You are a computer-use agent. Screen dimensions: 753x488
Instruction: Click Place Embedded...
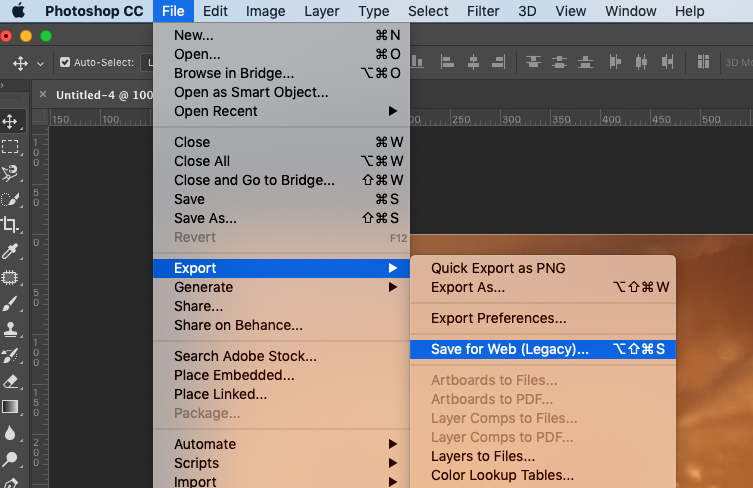tap(282, 375)
